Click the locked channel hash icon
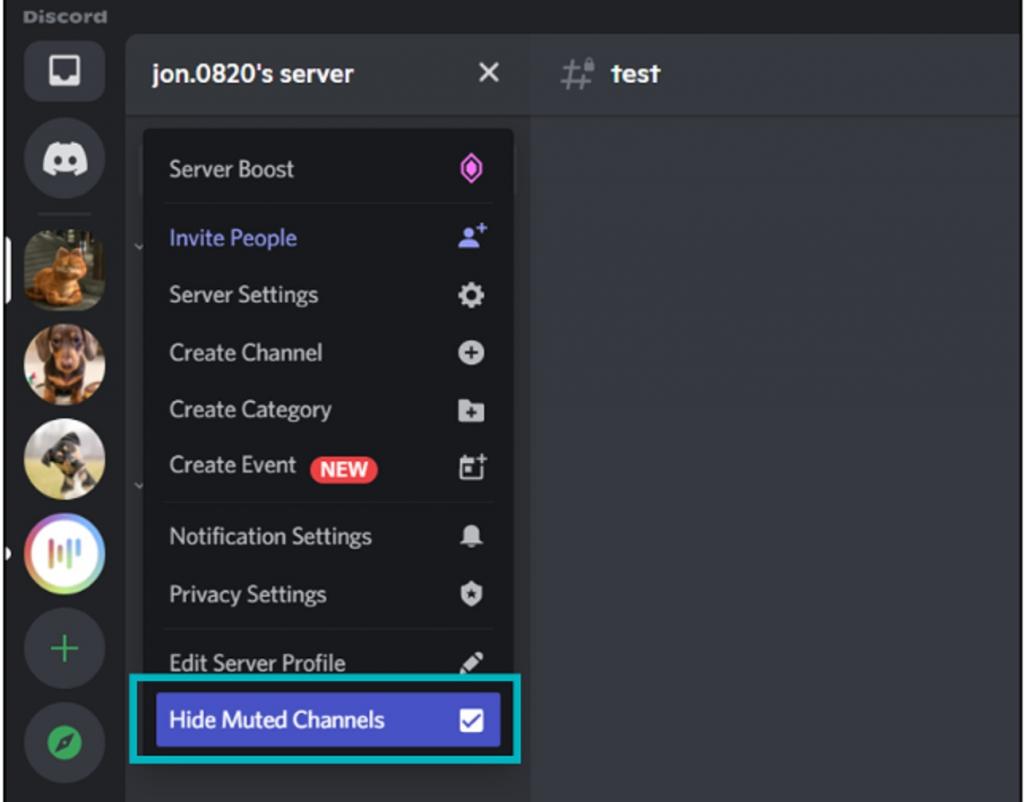The image size is (1024, 802). (577, 73)
